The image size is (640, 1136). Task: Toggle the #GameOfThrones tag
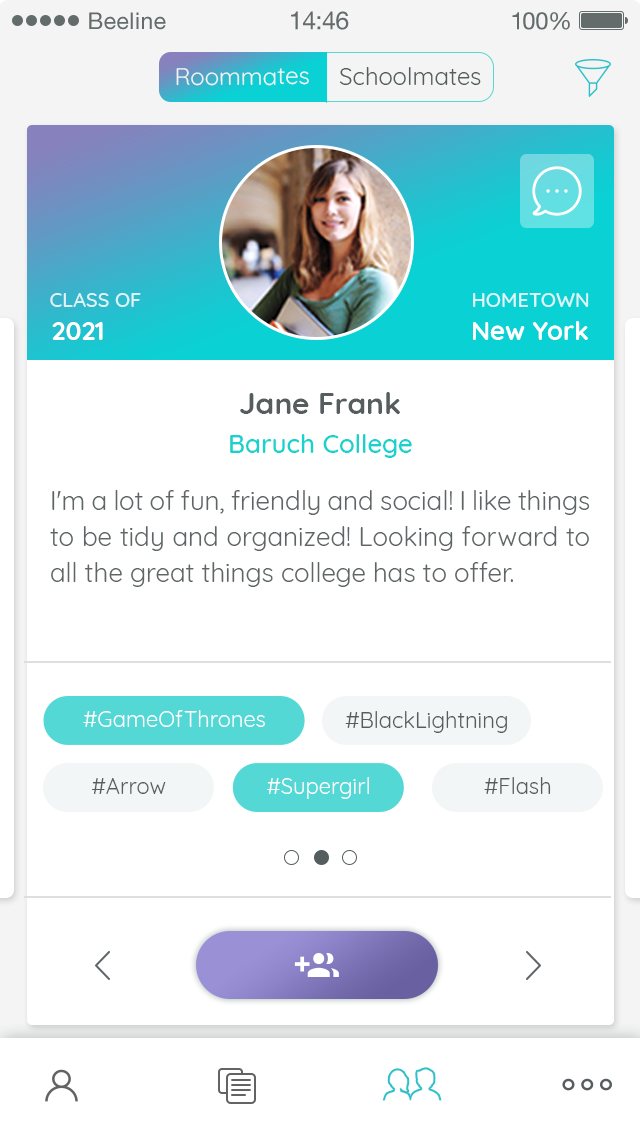tap(174, 720)
